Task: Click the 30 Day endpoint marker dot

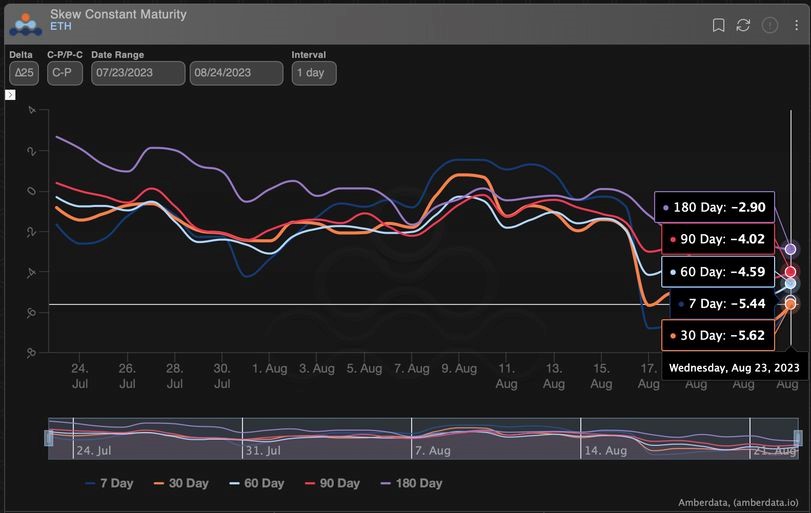Action: point(790,303)
